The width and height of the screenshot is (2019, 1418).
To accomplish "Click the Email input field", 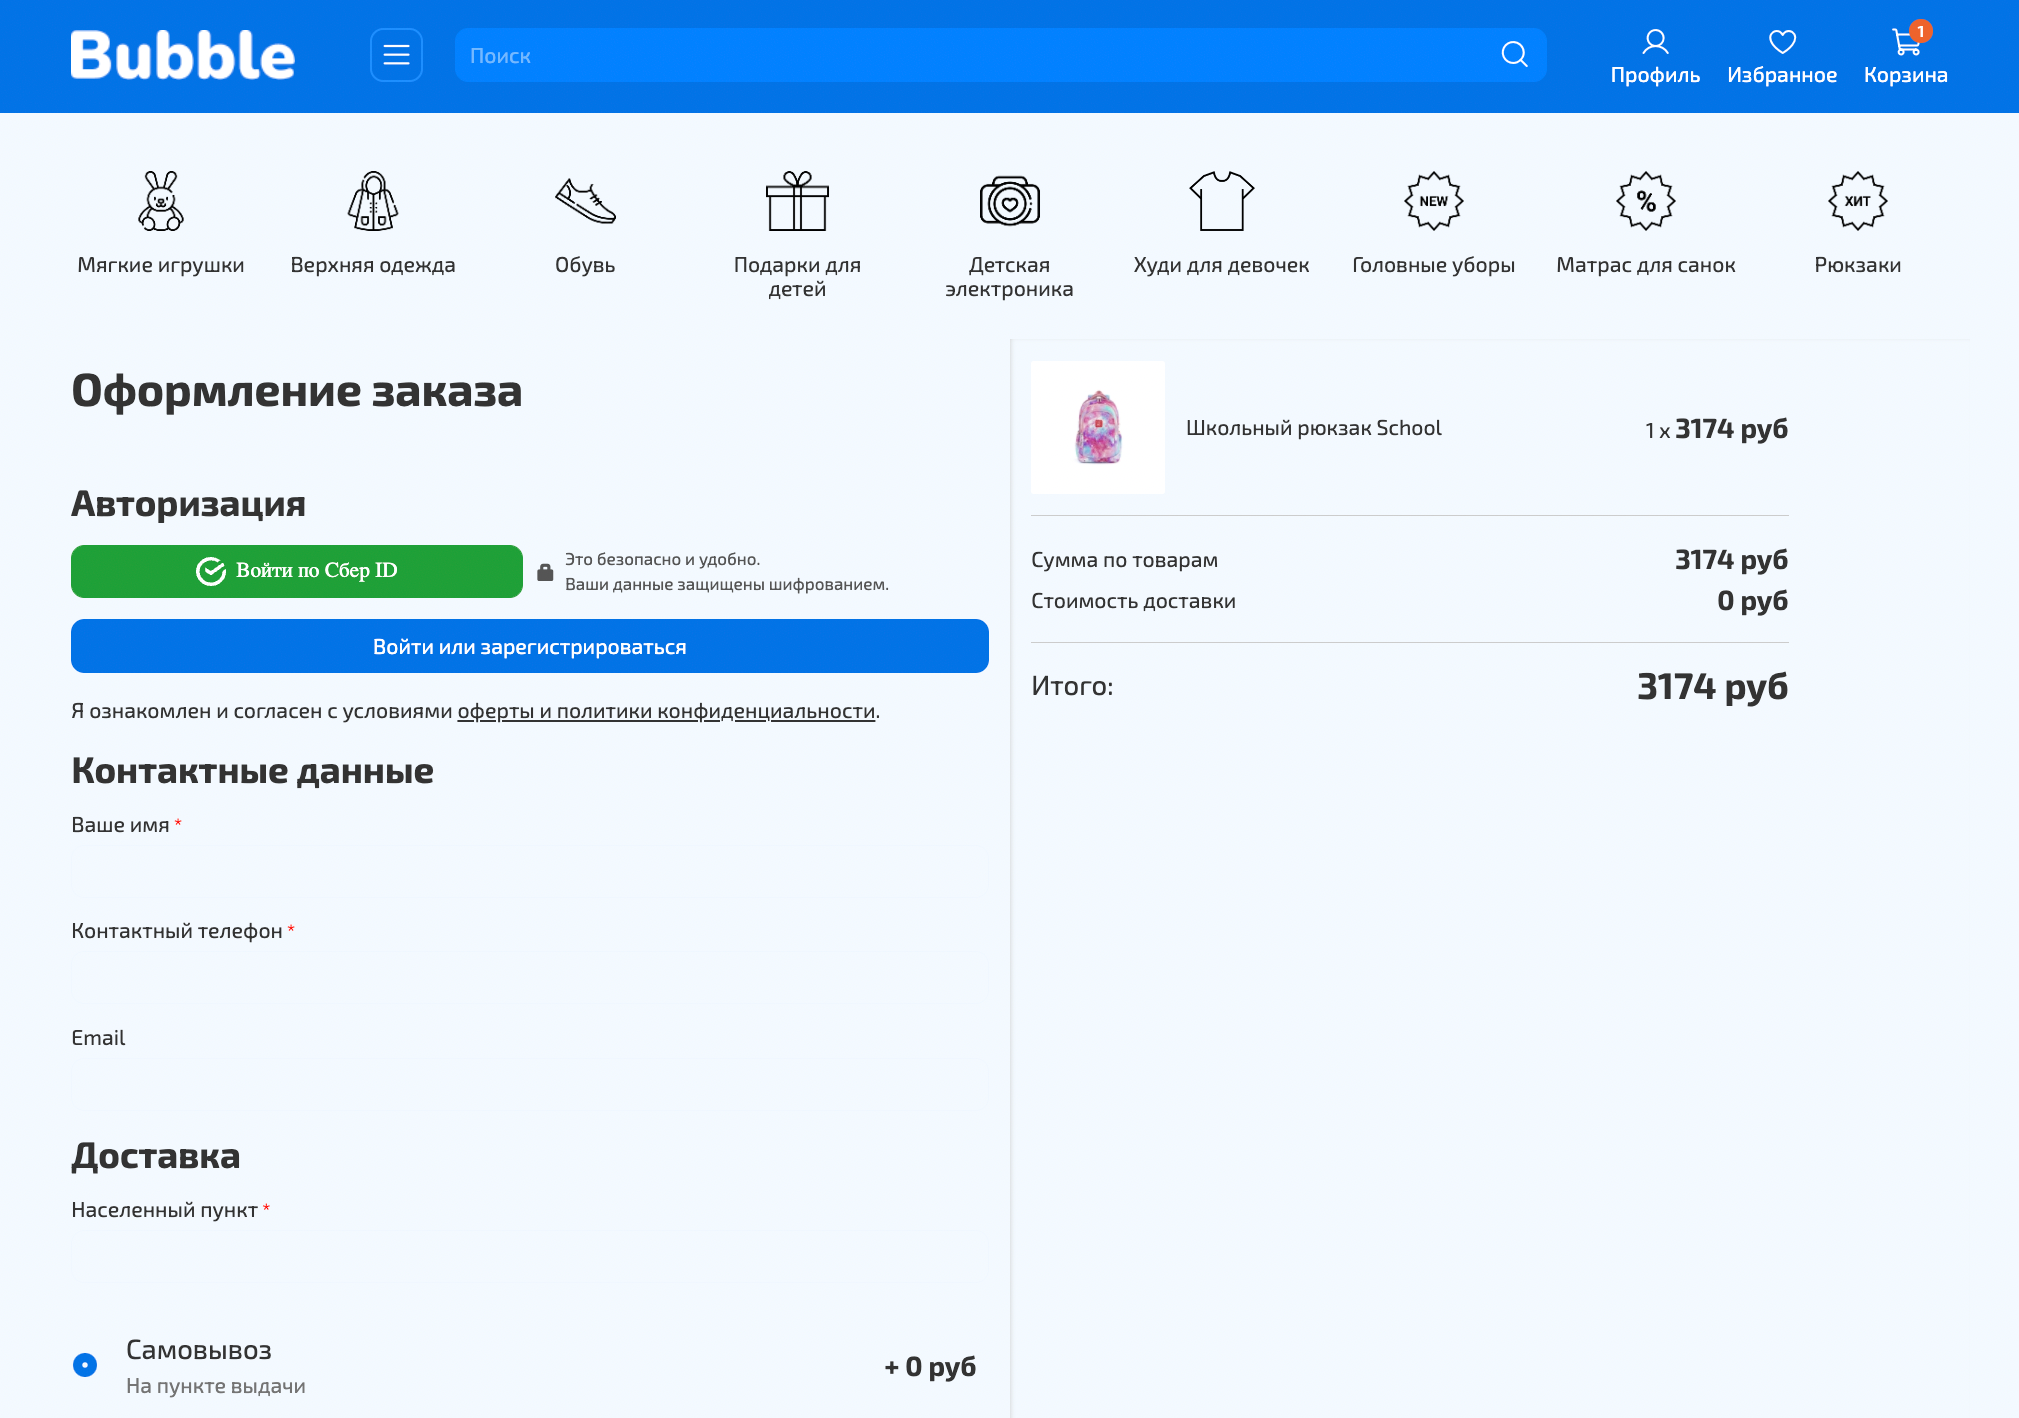I will (x=529, y=1089).
